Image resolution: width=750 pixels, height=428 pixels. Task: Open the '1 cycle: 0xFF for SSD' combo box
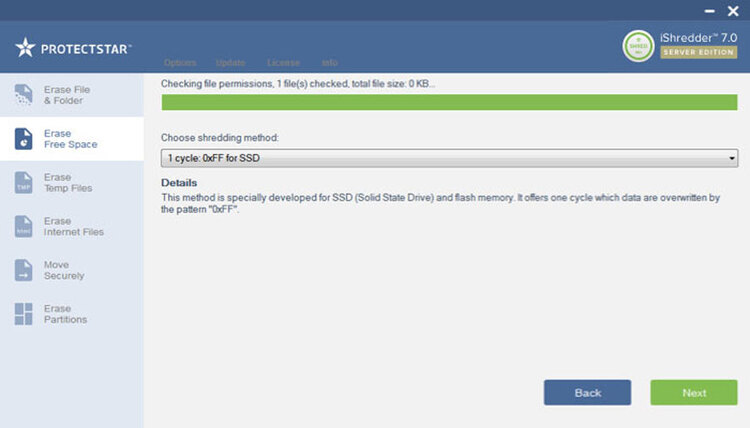448,158
